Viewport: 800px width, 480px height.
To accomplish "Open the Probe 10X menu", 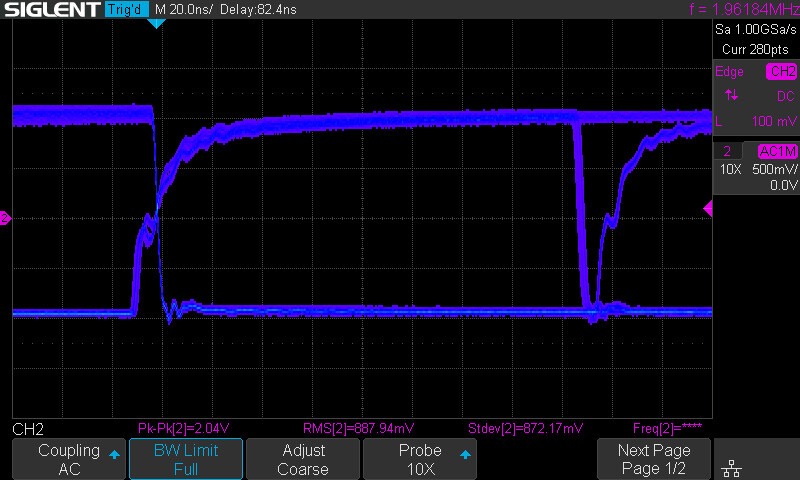I will tap(420, 459).
